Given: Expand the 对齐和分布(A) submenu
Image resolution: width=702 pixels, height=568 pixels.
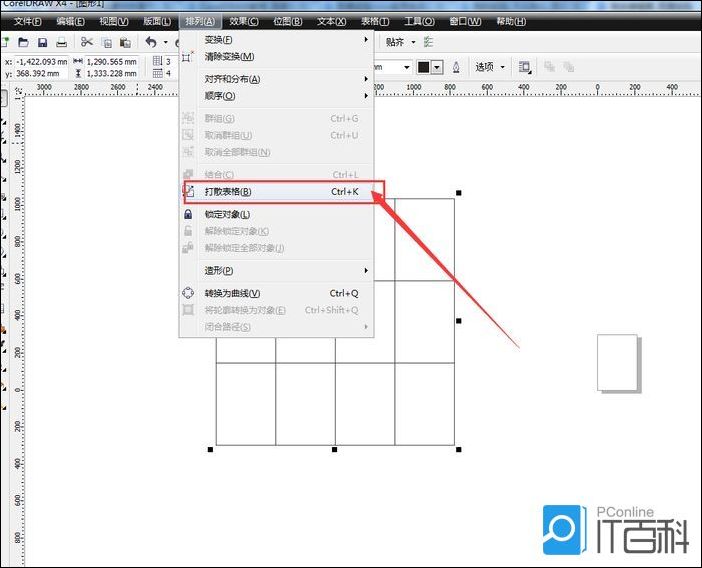Looking at the screenshot, I should tap(277, 79).
